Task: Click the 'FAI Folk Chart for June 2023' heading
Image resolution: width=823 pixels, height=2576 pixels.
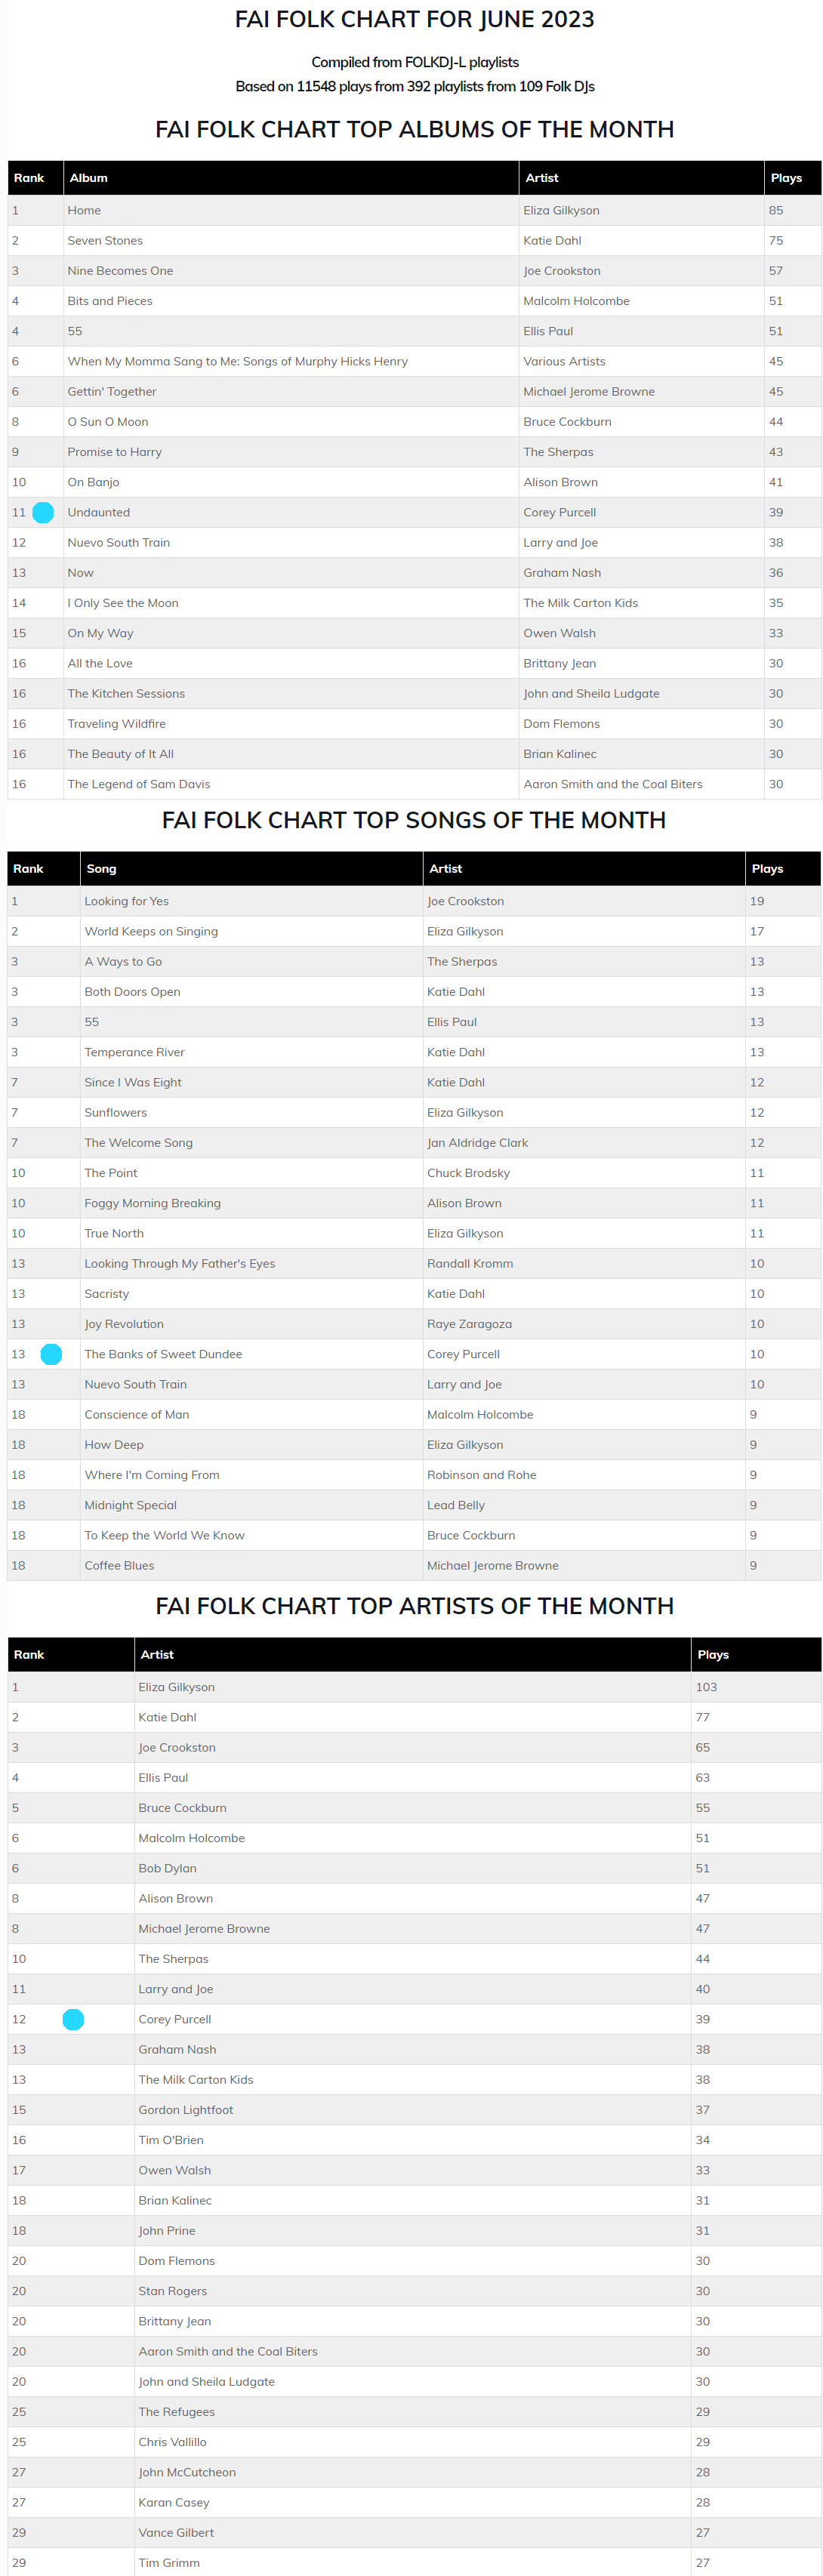Action: (x=414, y=20)
